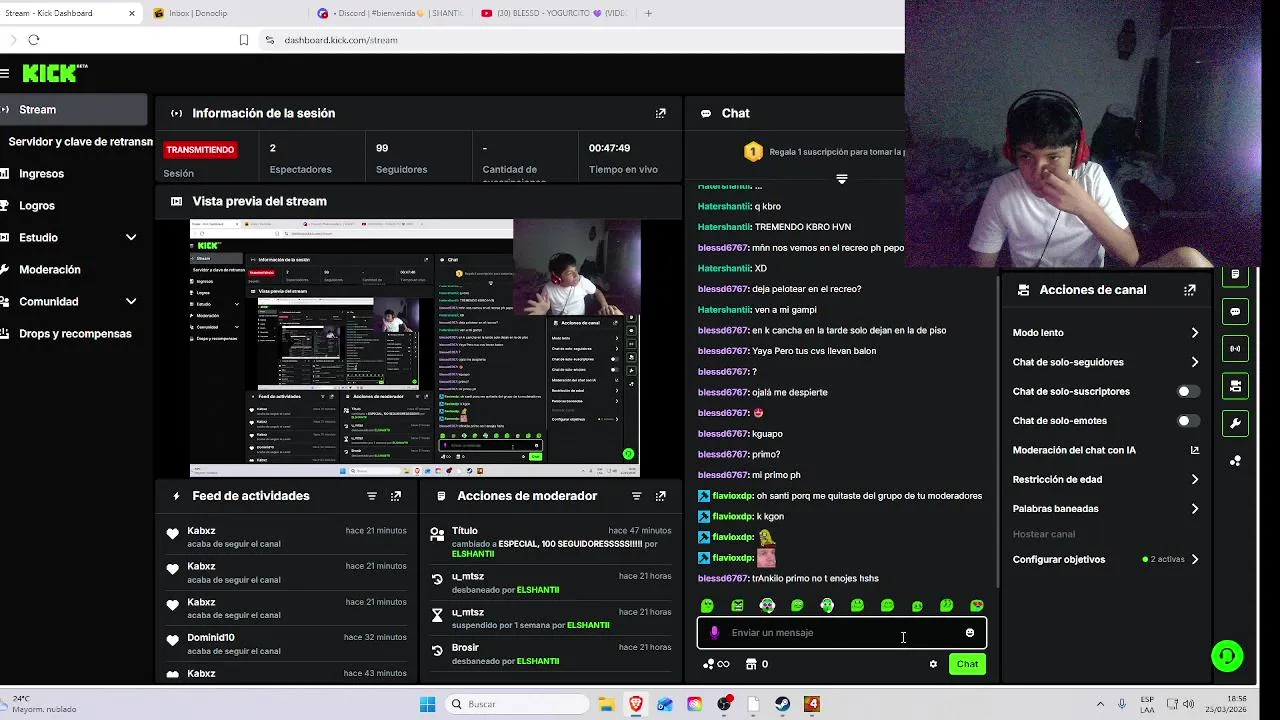Click the Dominid10 entry in activity feed
Image resolution: width=1280 pixels, height=720 pixels.
click(285, 644)
